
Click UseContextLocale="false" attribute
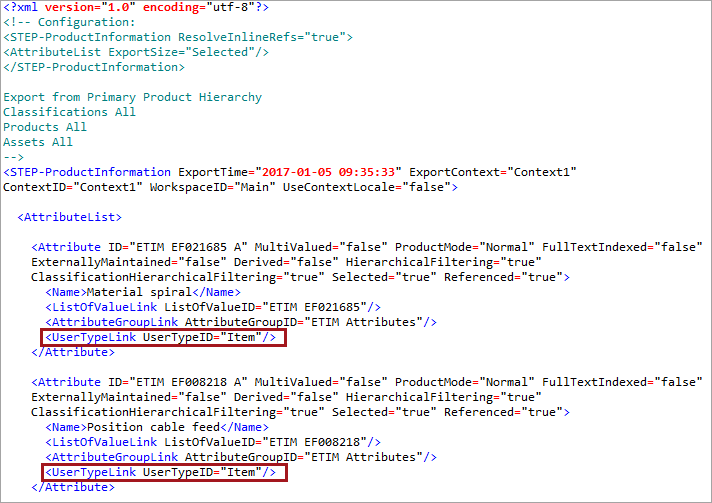366,187
